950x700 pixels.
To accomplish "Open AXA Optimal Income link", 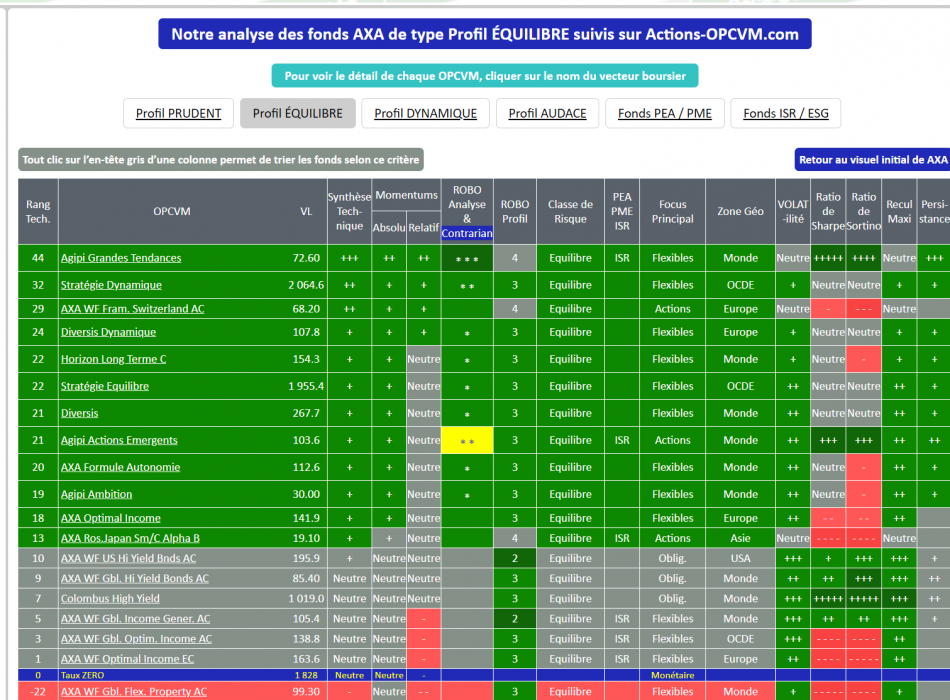I will pyautogui.click(x=110, y=518).
